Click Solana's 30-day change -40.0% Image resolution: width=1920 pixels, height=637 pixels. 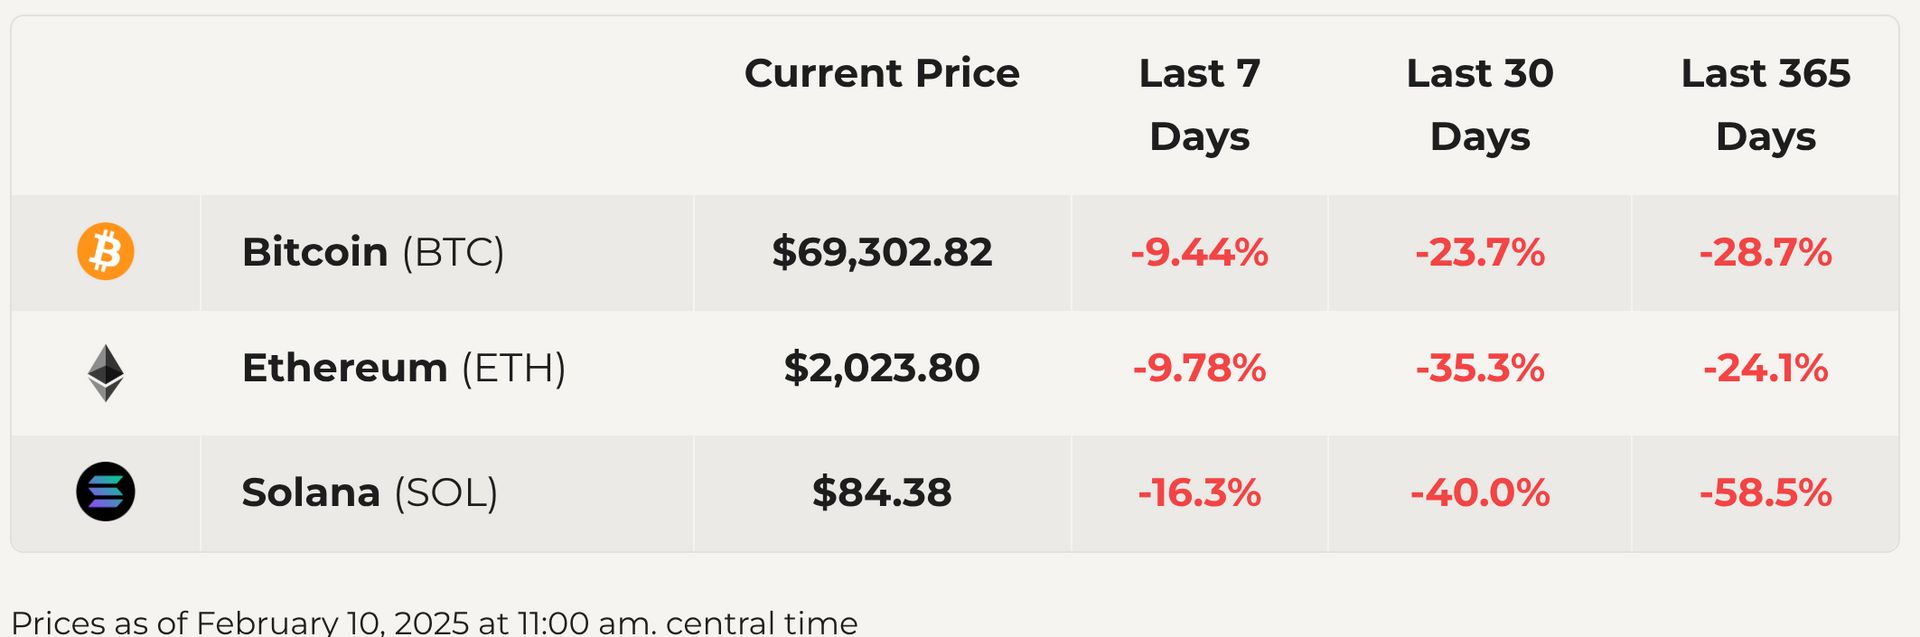point(1479,493)
